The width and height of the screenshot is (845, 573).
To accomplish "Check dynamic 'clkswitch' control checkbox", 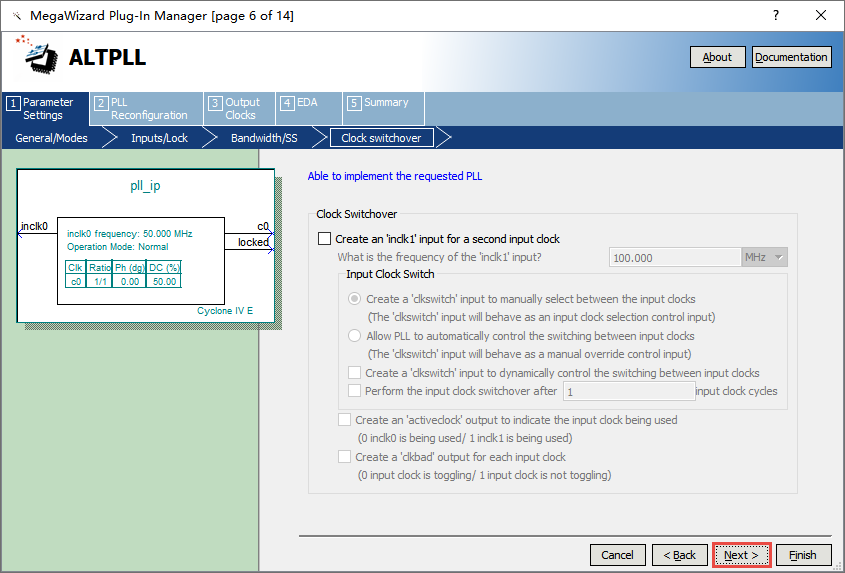I will 354,372.
